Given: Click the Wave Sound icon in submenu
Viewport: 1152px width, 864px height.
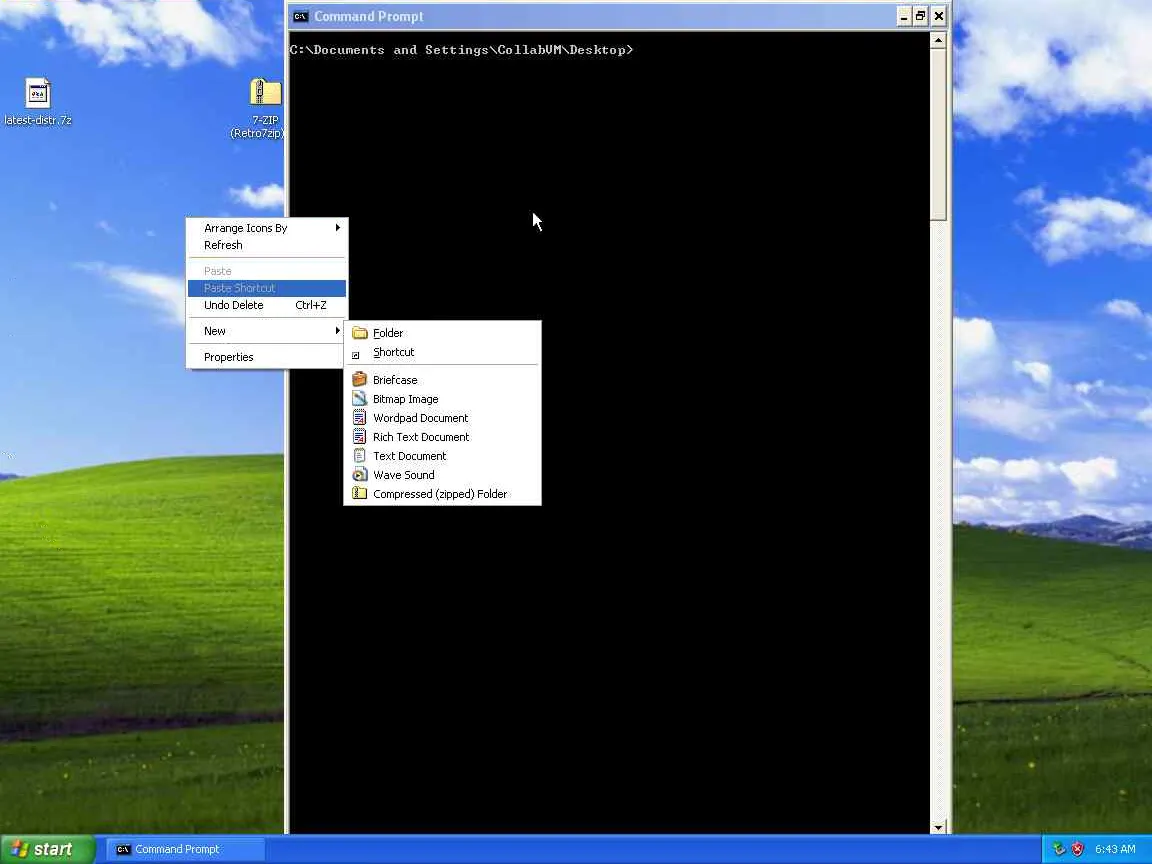Looking at the screenshot, I should coord(359,475).
